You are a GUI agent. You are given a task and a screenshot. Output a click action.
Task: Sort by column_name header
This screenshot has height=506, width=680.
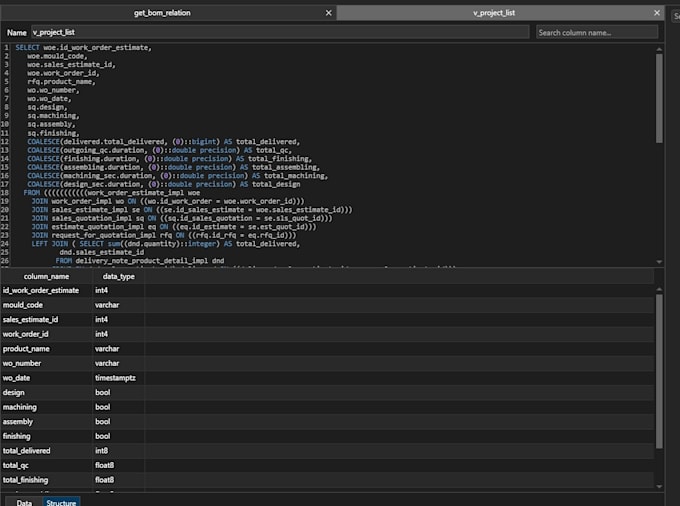(46, 276)
